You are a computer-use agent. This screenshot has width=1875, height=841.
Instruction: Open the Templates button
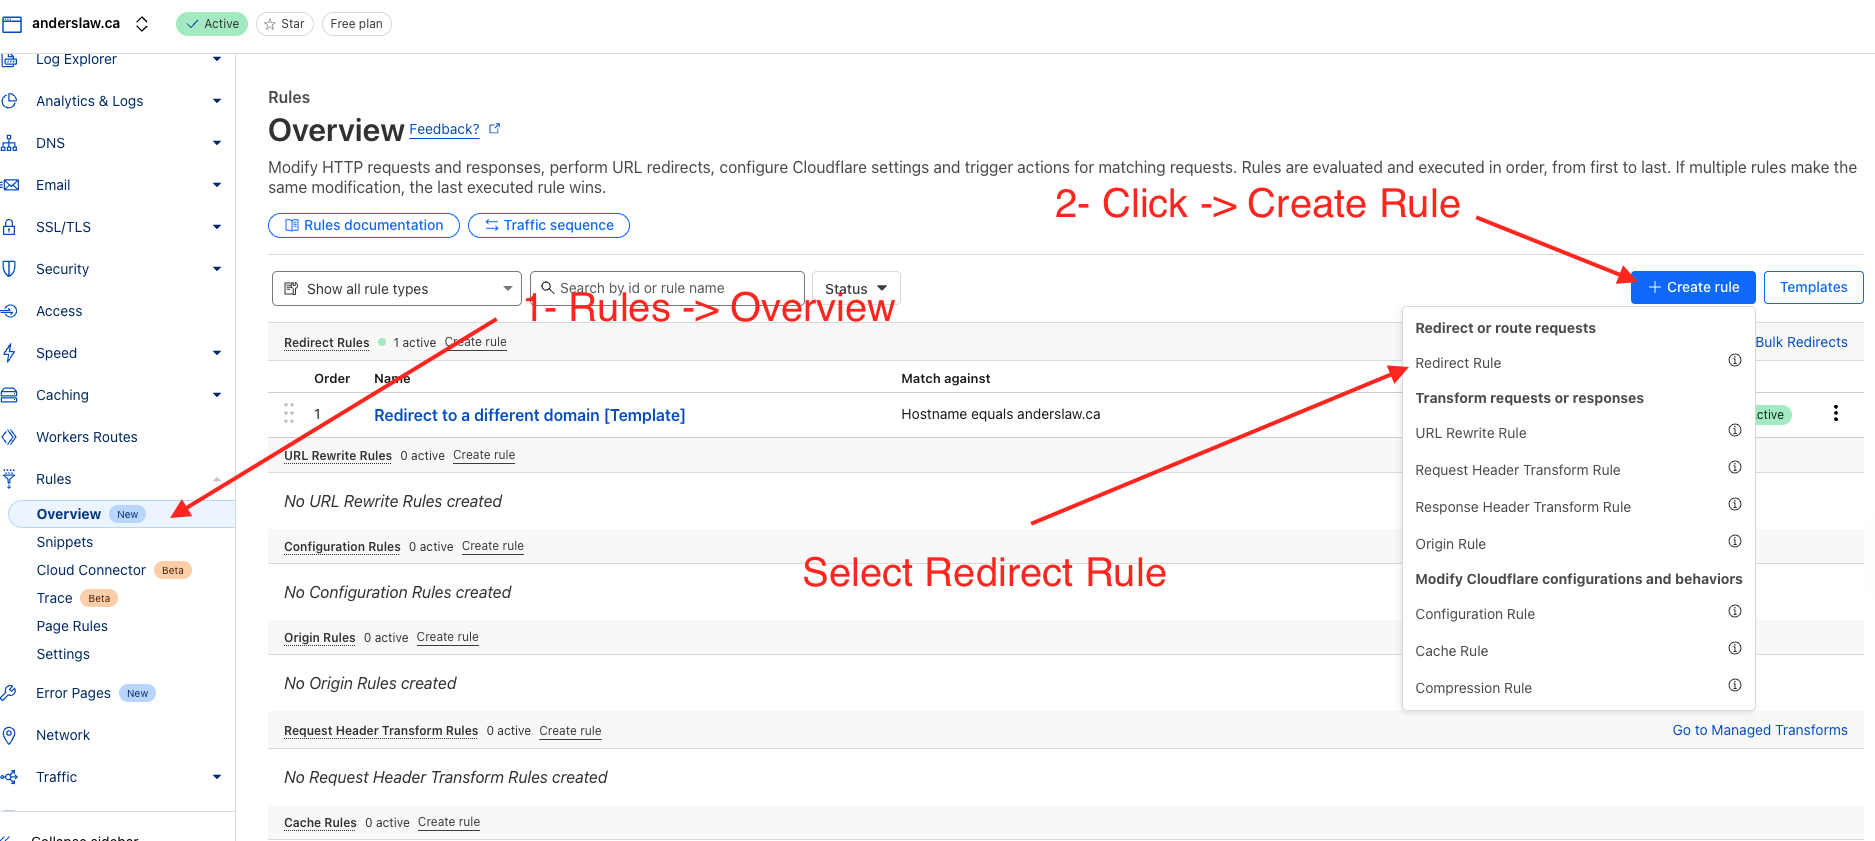1812,287
